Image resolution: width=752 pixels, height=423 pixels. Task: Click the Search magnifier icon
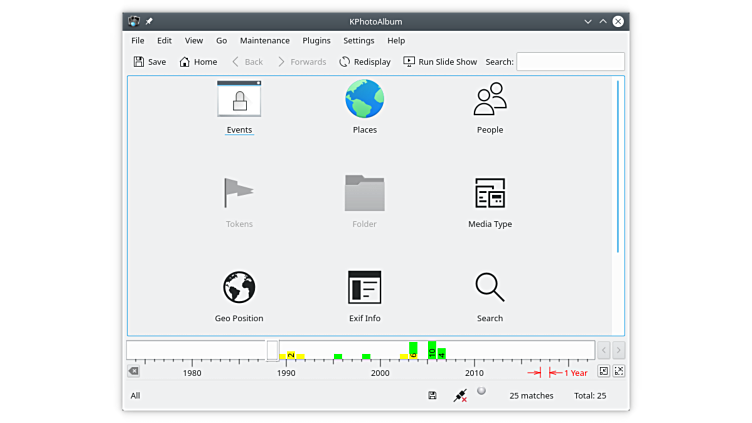pyautogui.click(x=489, y=288)
